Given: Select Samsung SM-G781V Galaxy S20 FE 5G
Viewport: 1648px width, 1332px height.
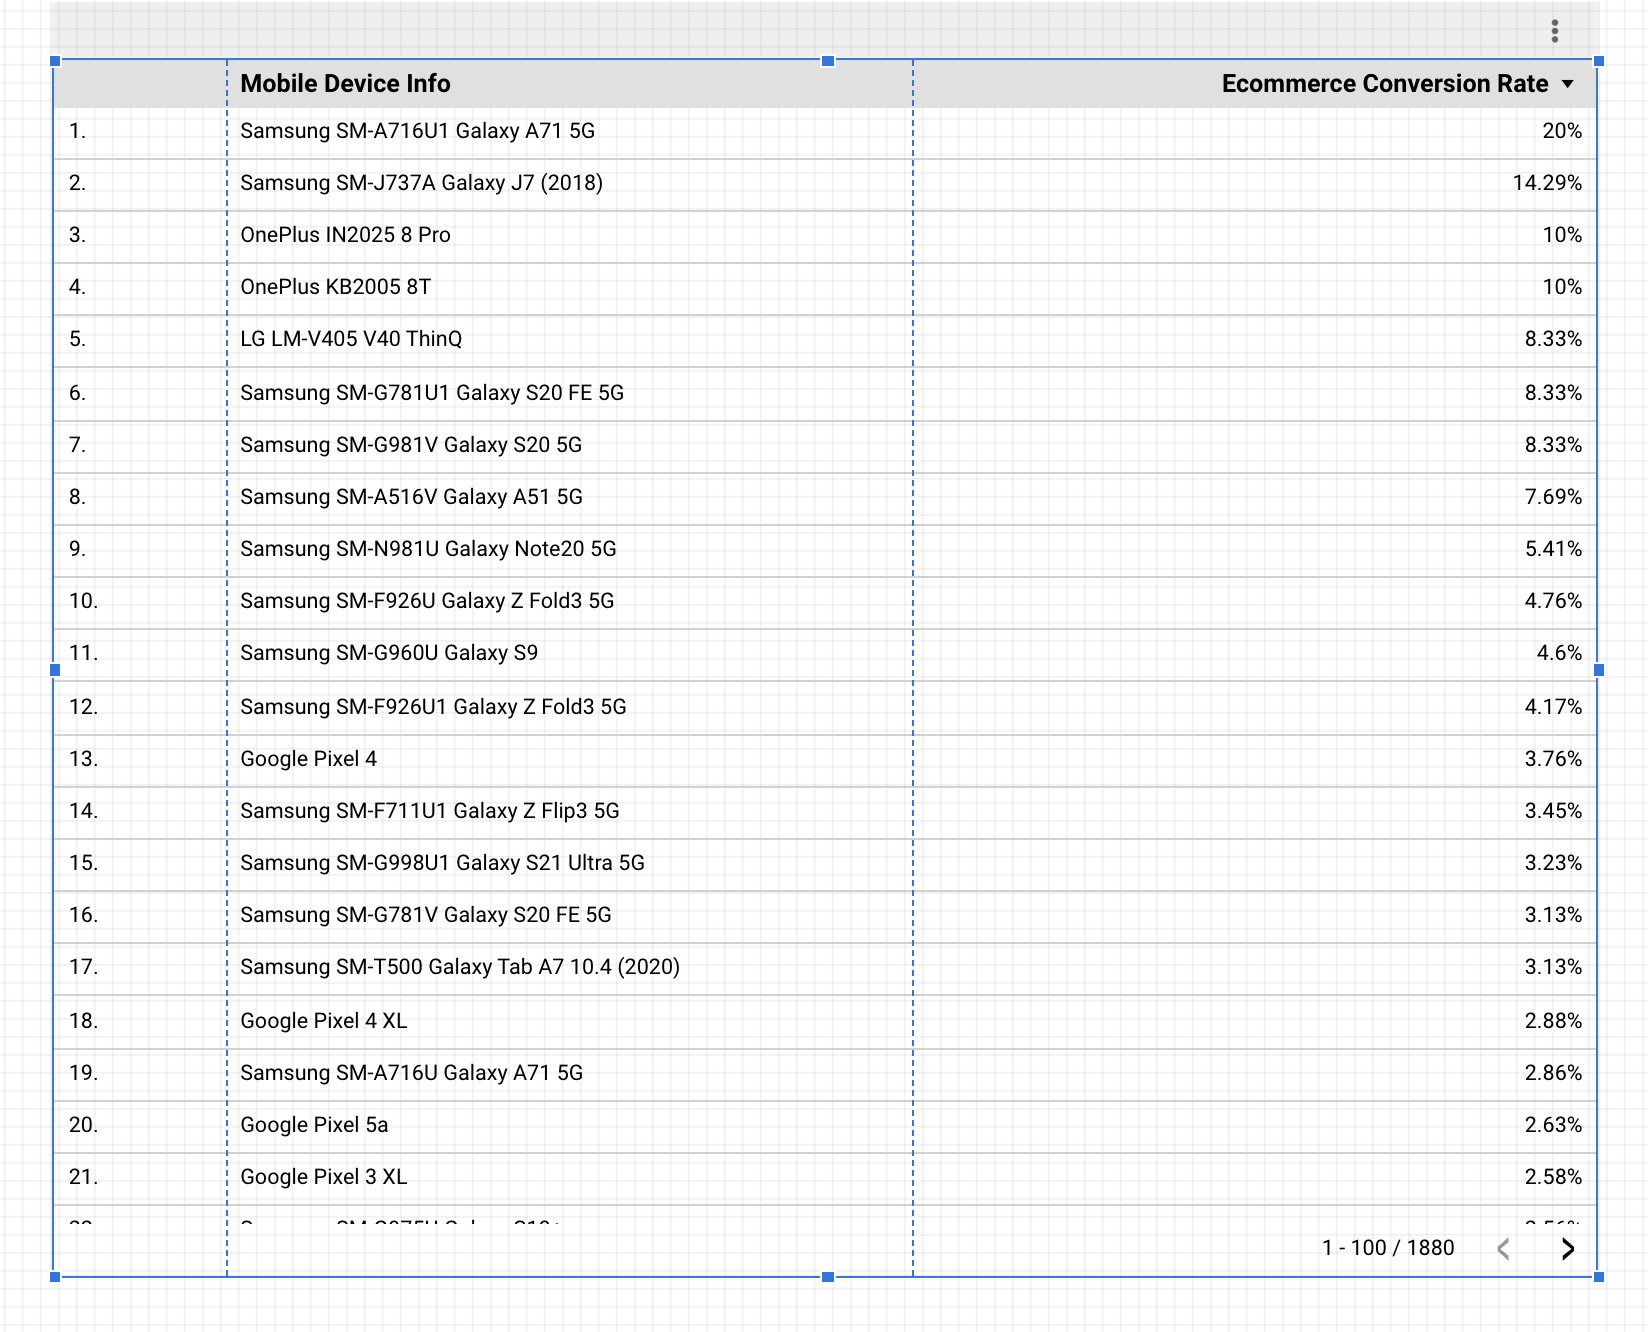Looking at the screenshot, I should (825, 916).
